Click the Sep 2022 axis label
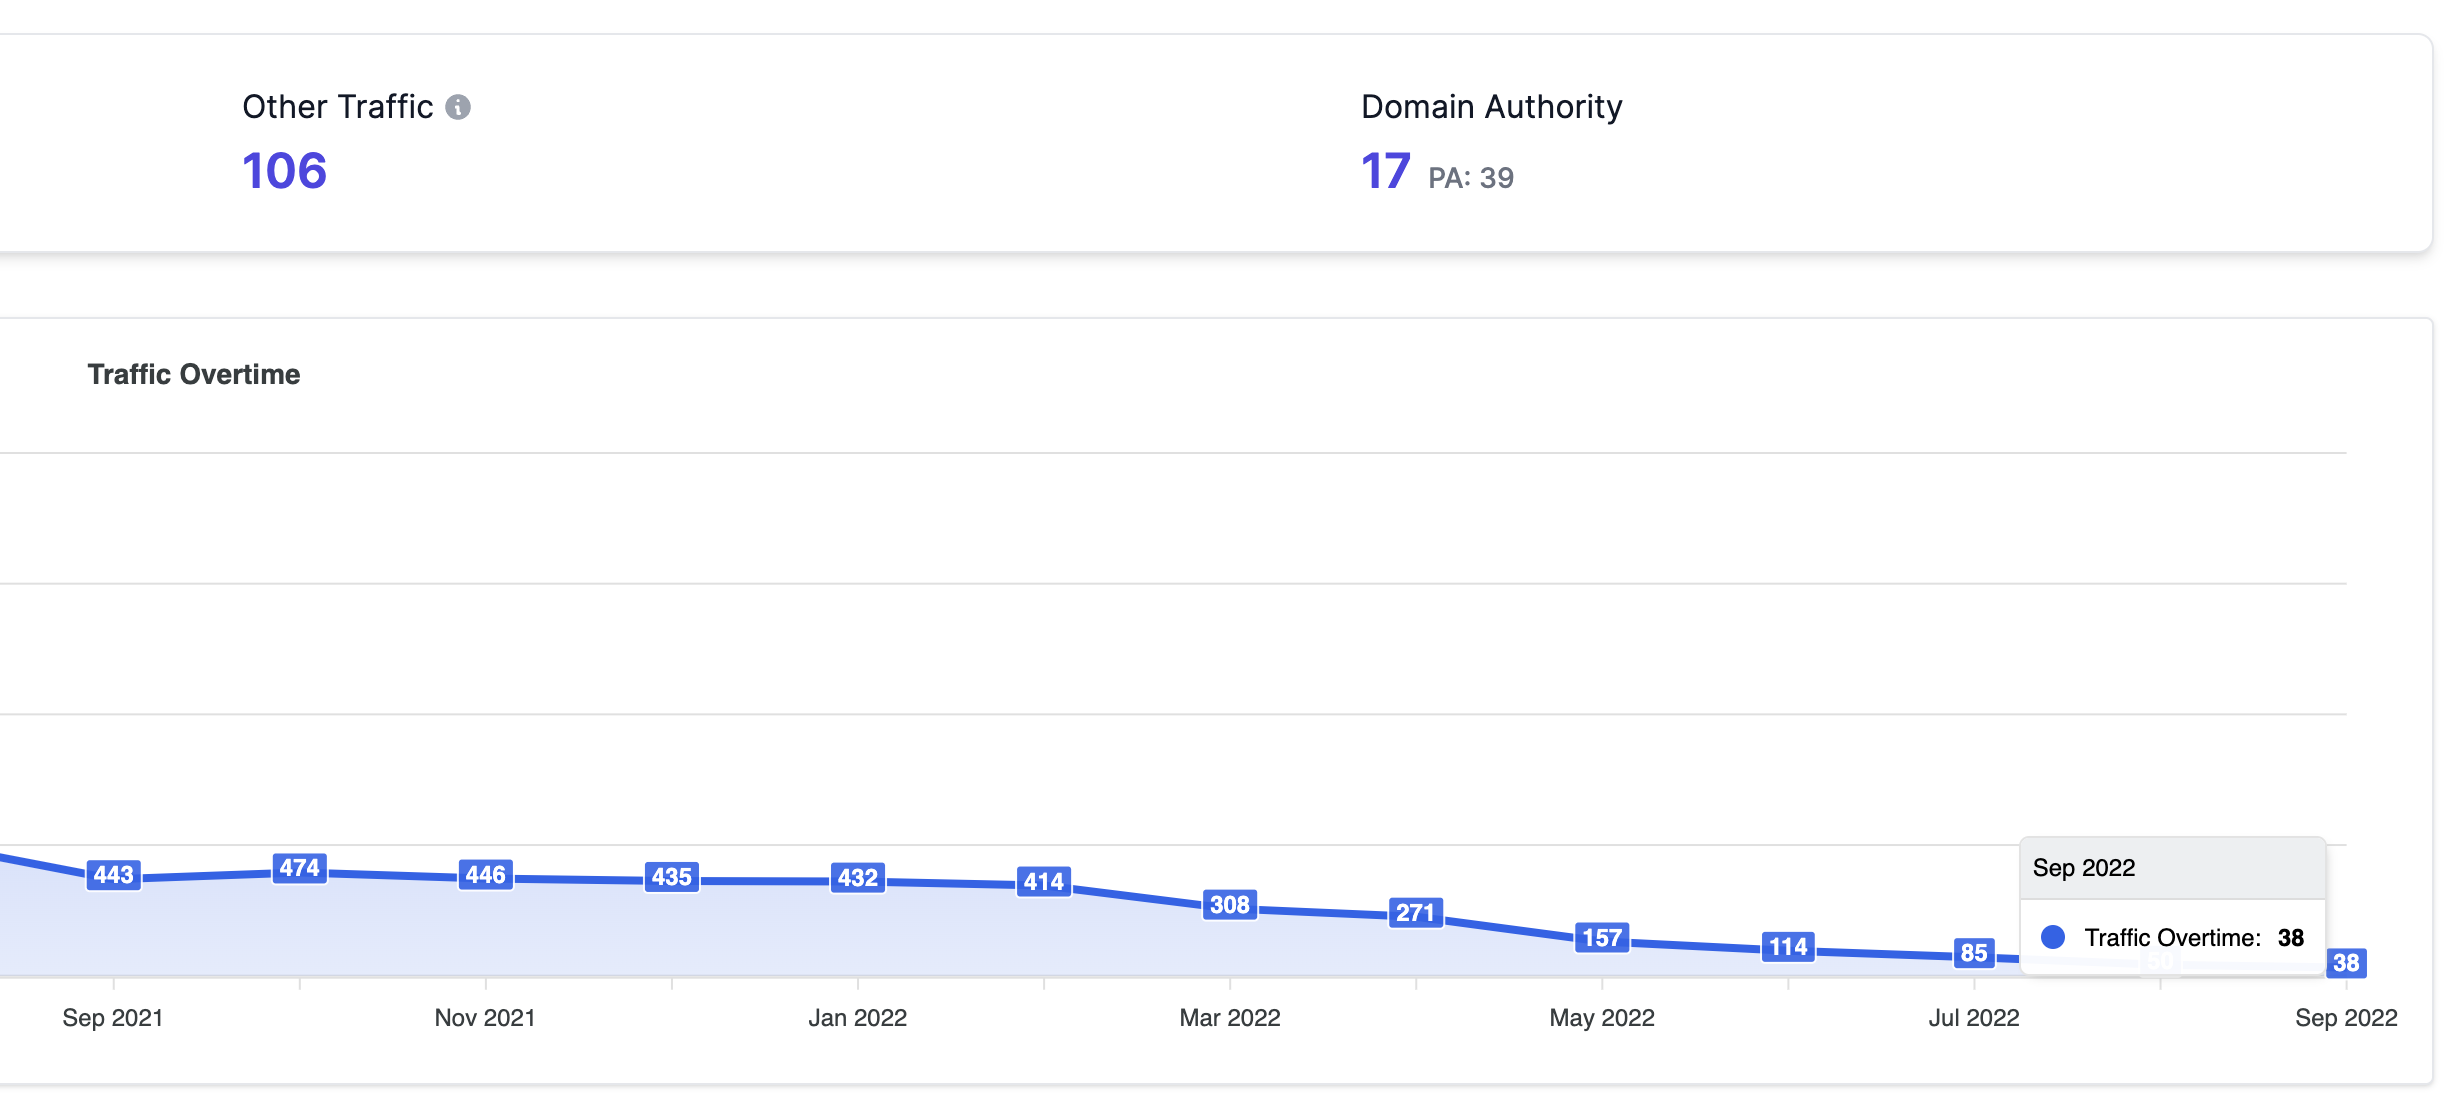Image resolution: width=2458 pixels, height=1120 pixels. tap(2346, 1018)
